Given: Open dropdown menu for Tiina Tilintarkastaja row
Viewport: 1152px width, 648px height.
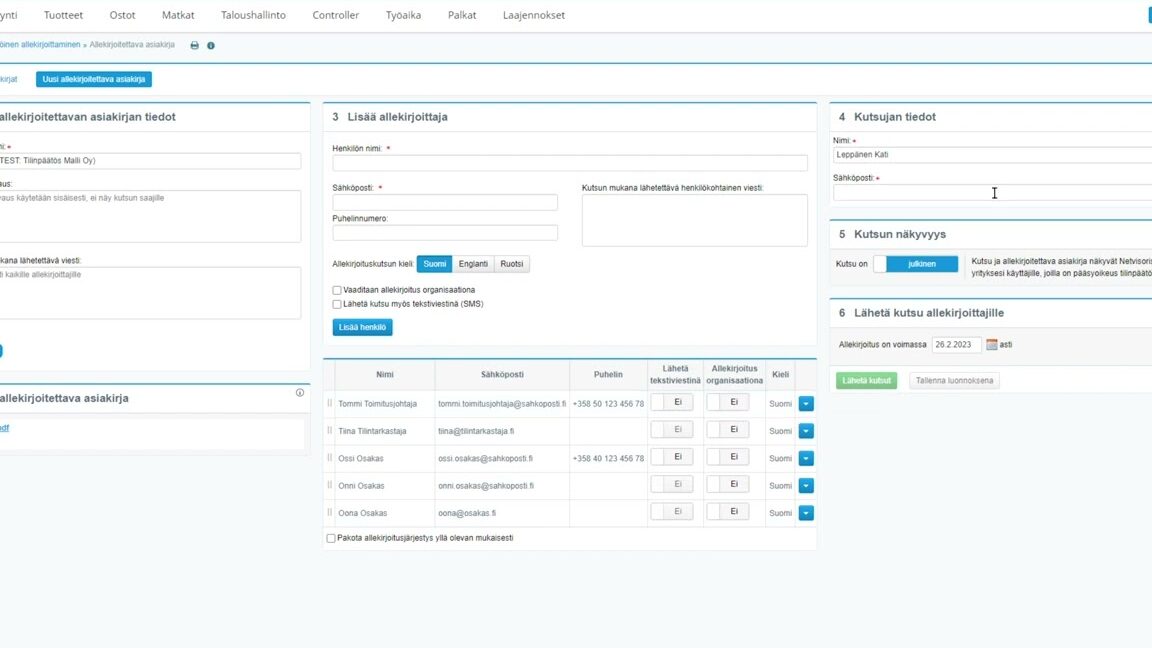Looking at the screenshot, I should pos(806,431).
